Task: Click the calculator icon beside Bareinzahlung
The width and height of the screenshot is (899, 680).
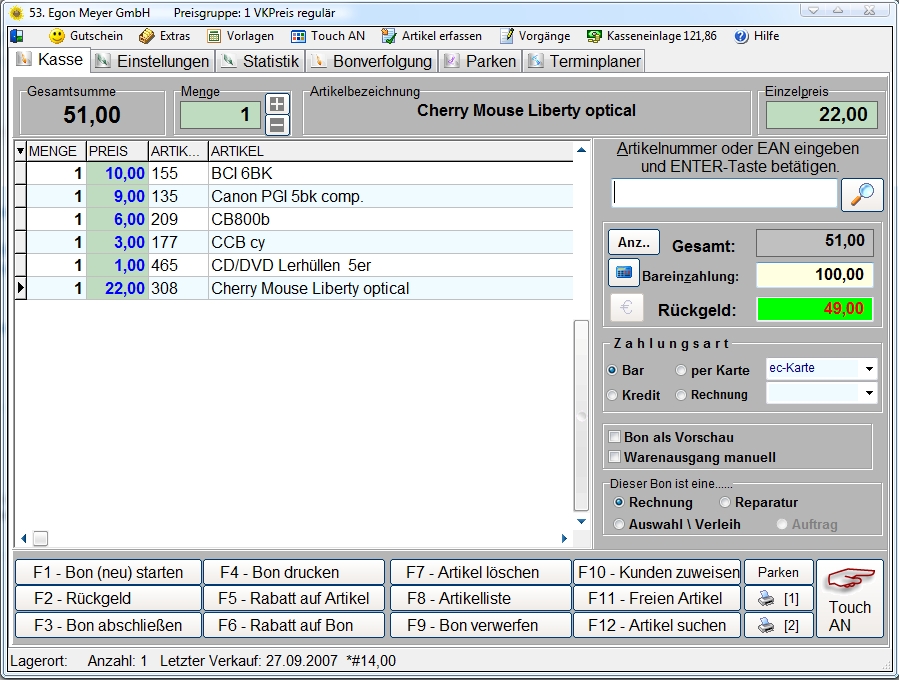Action: click(x=624, y=273)
